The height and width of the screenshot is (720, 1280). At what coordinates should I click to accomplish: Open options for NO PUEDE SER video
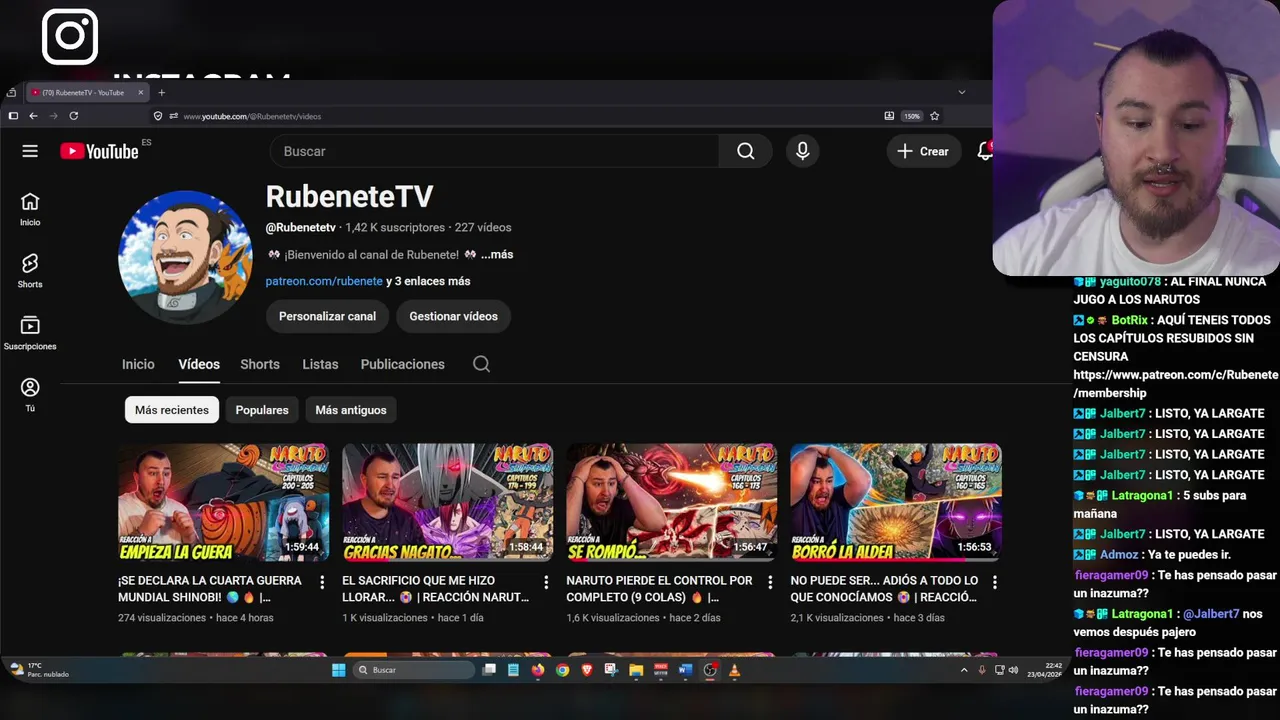[994, 582]
